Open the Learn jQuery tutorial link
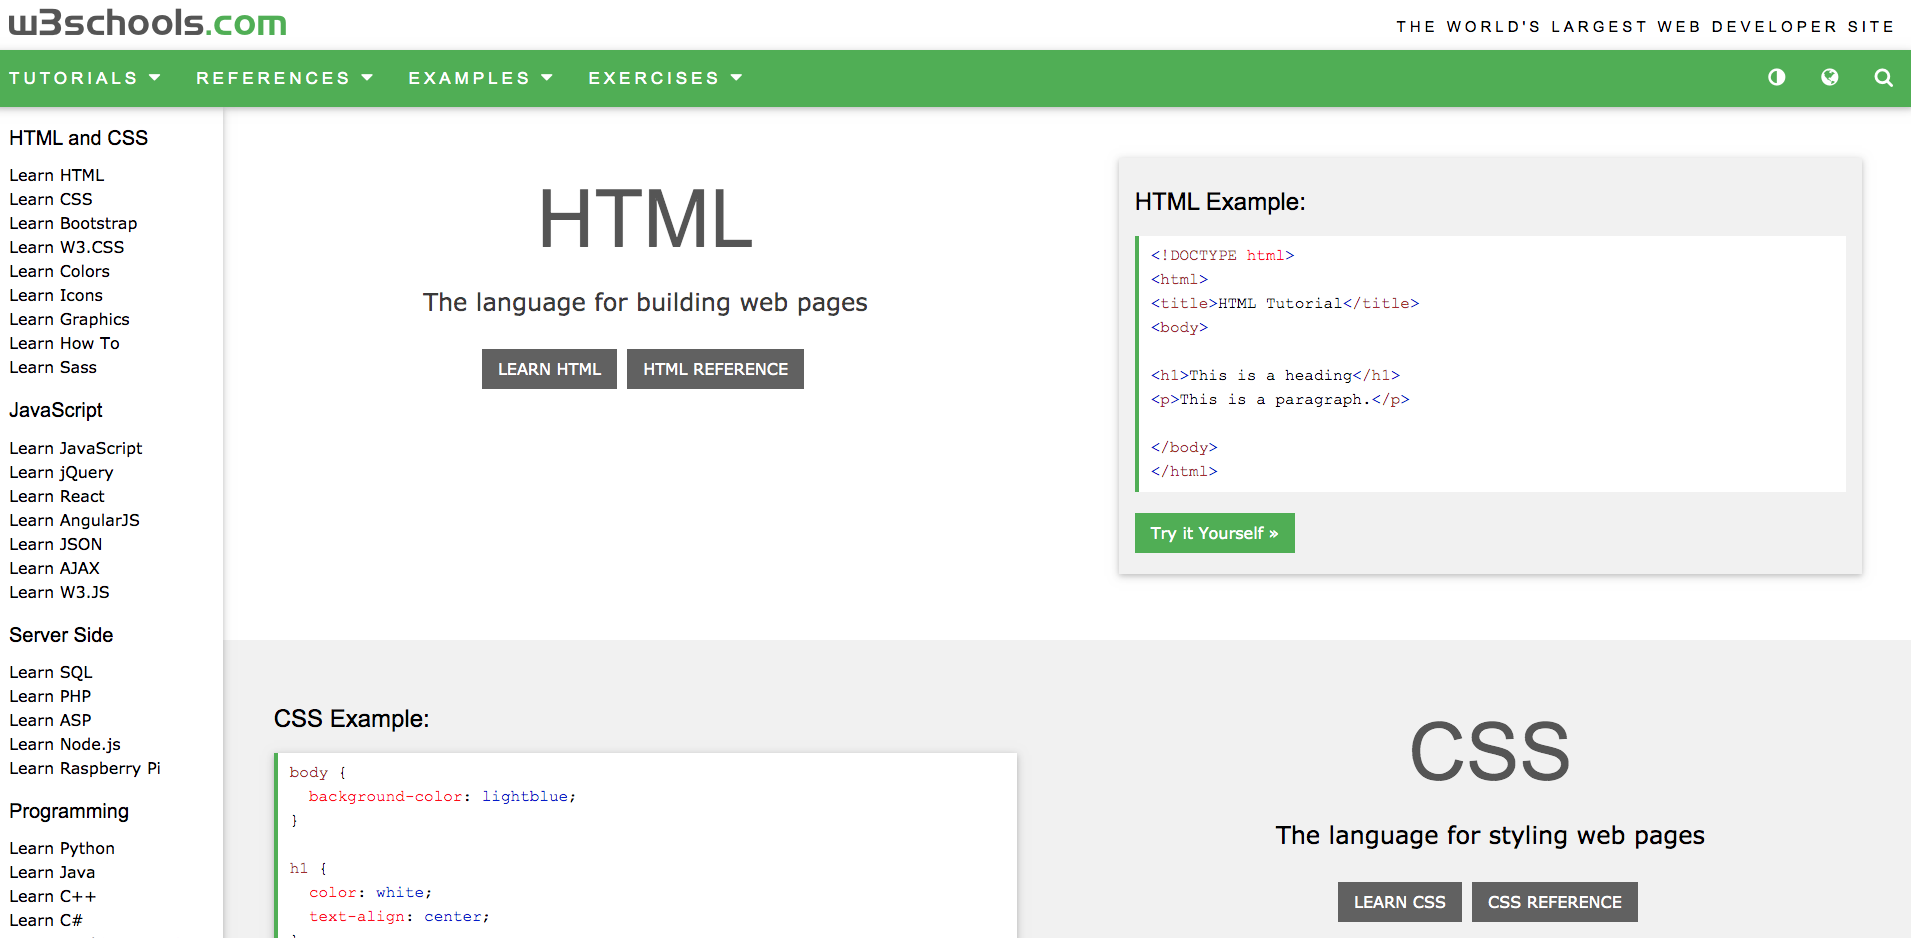 click(x=61, y=472)
